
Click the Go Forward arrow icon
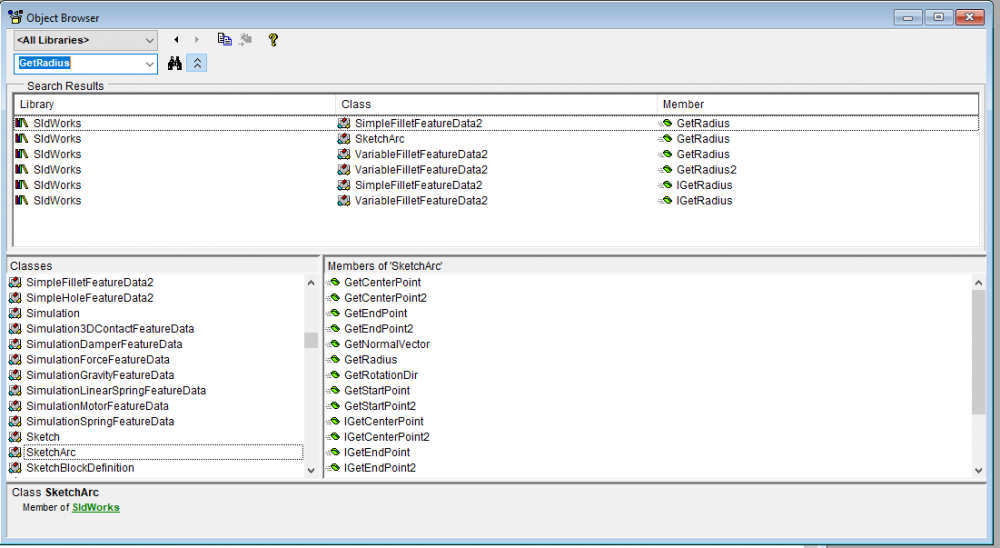pos(196,40)
